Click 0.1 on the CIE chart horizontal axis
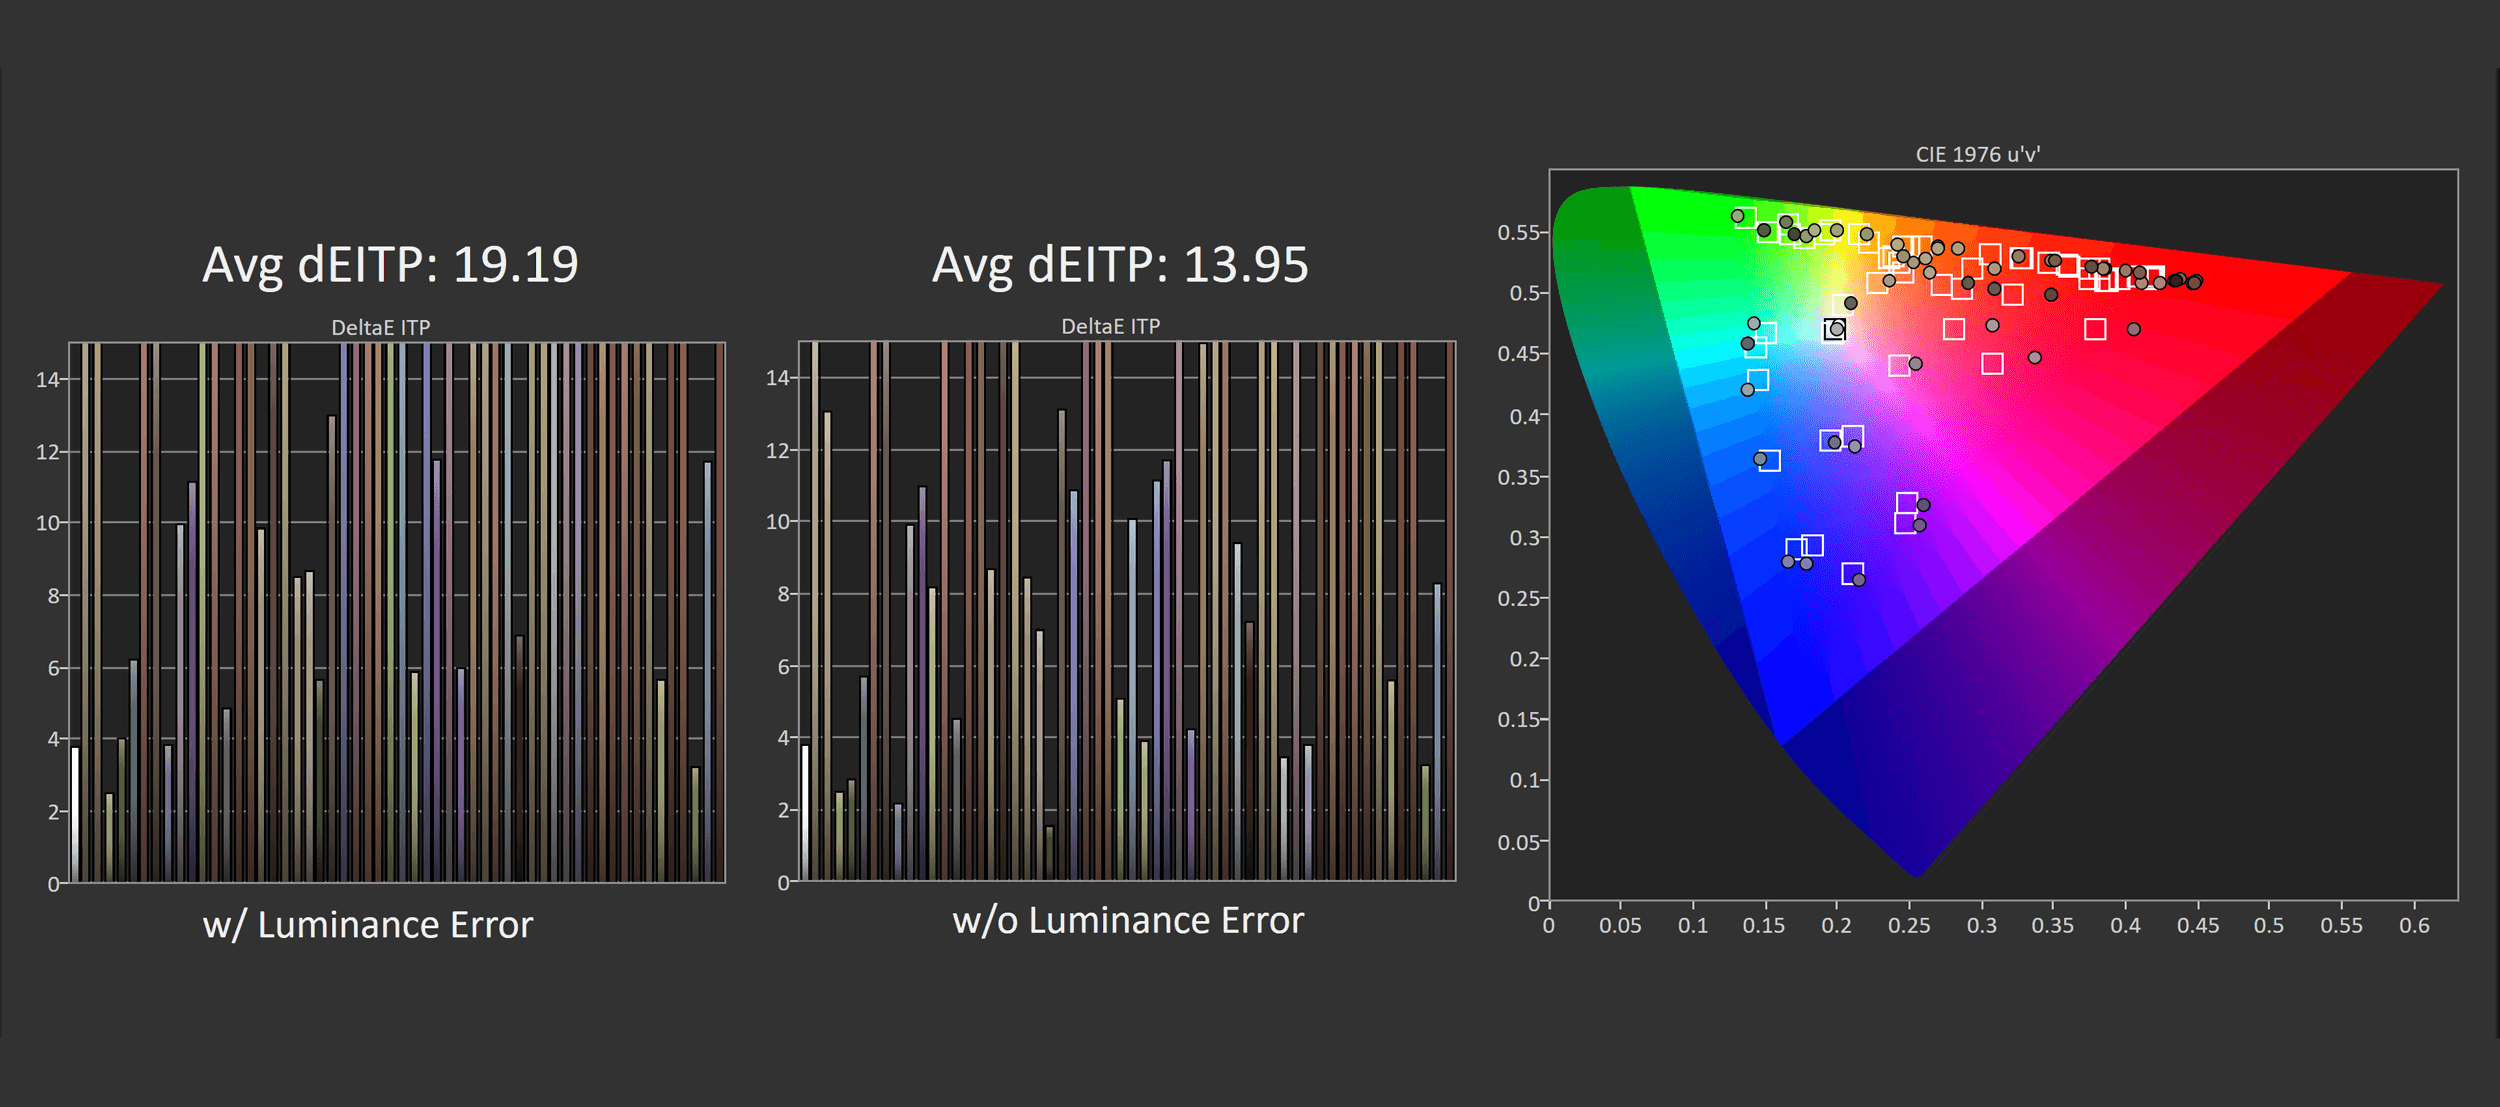Viewport: 2500px width, 1107px height. [1693, 926]
